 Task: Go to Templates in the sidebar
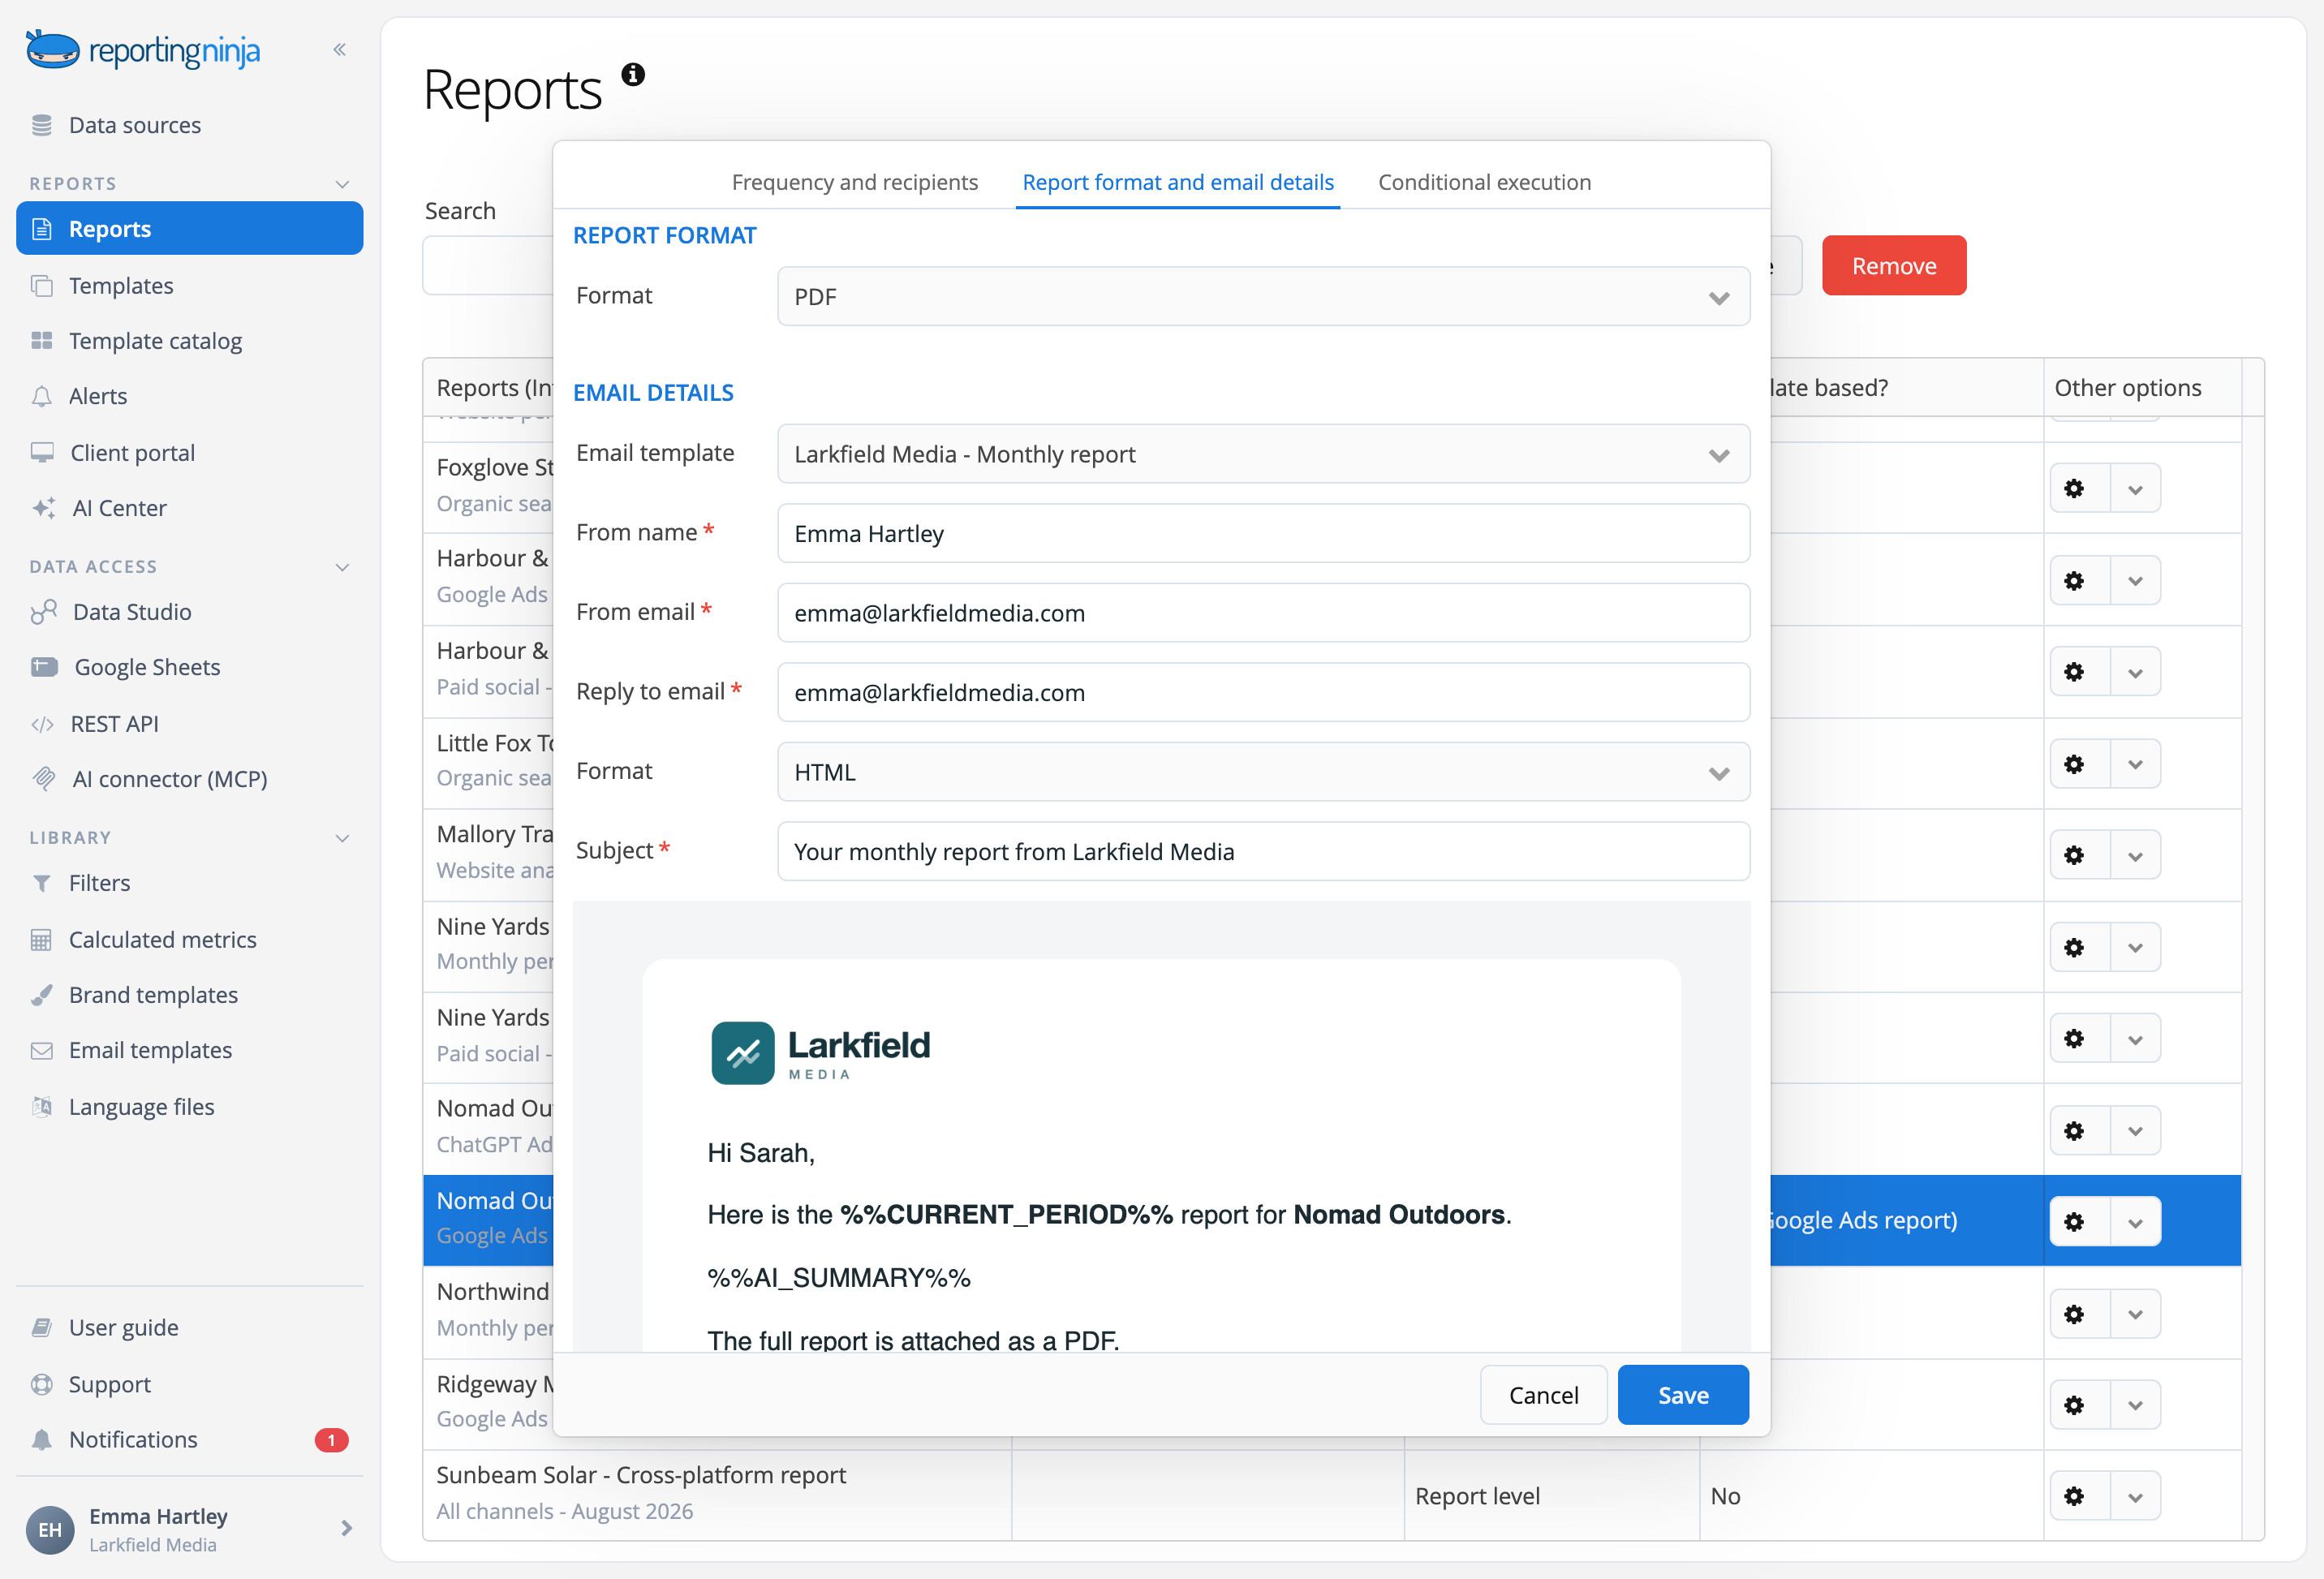tap(121, 285)
